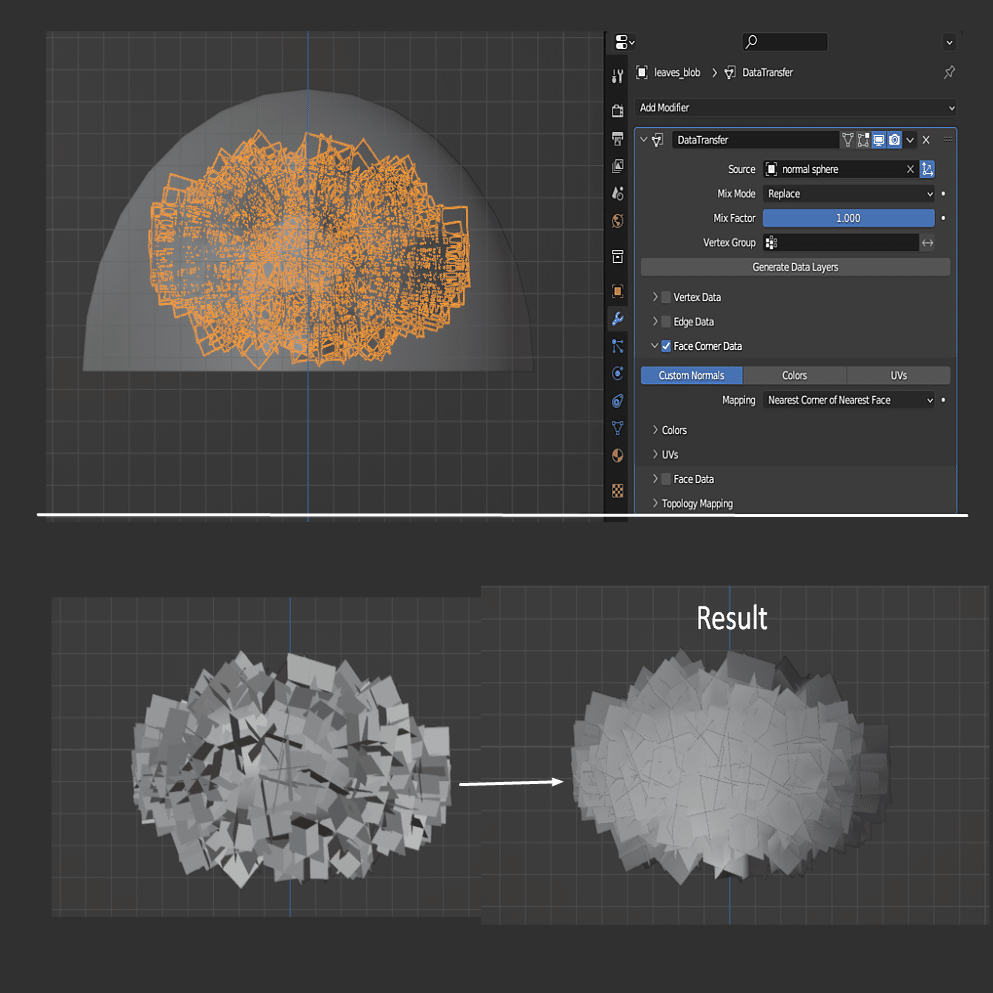This screenshot has height=993, width=993.
Task: Pin the properties editor context
Action: tap(949, 72)
